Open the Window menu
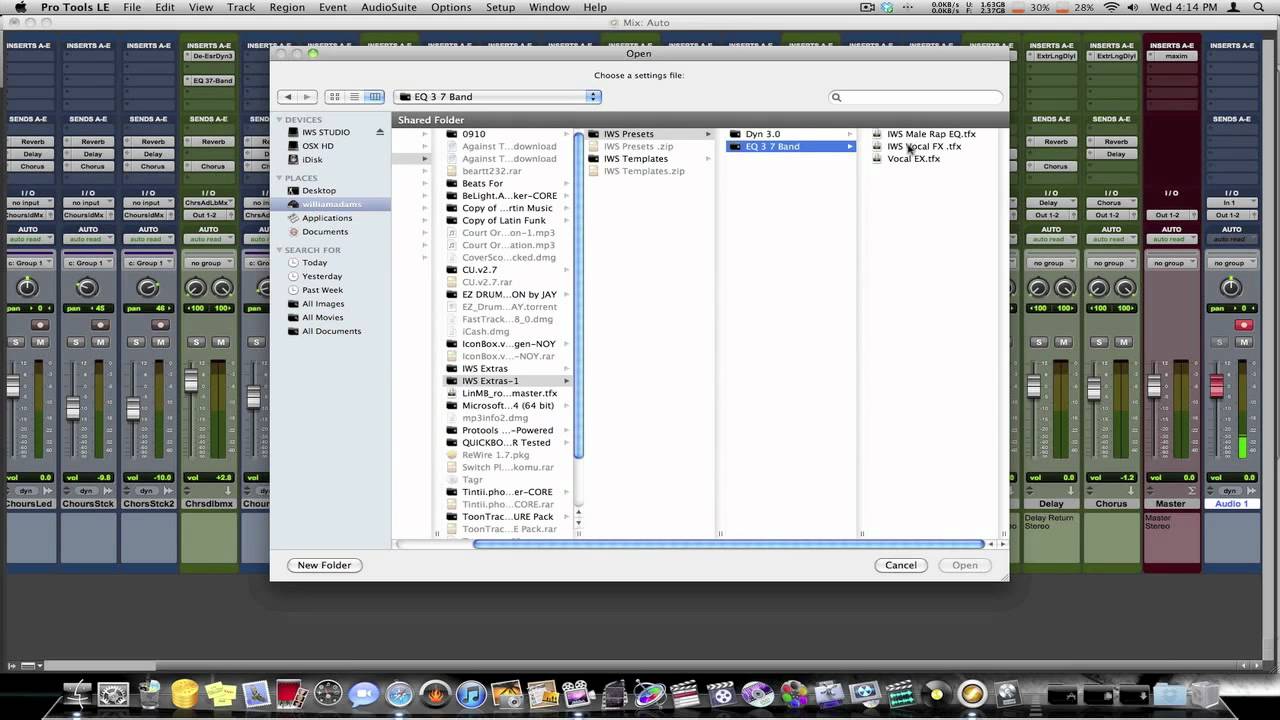Image resolution: width=1280 pixels, height=720 pixels. (x=549, y=7)
